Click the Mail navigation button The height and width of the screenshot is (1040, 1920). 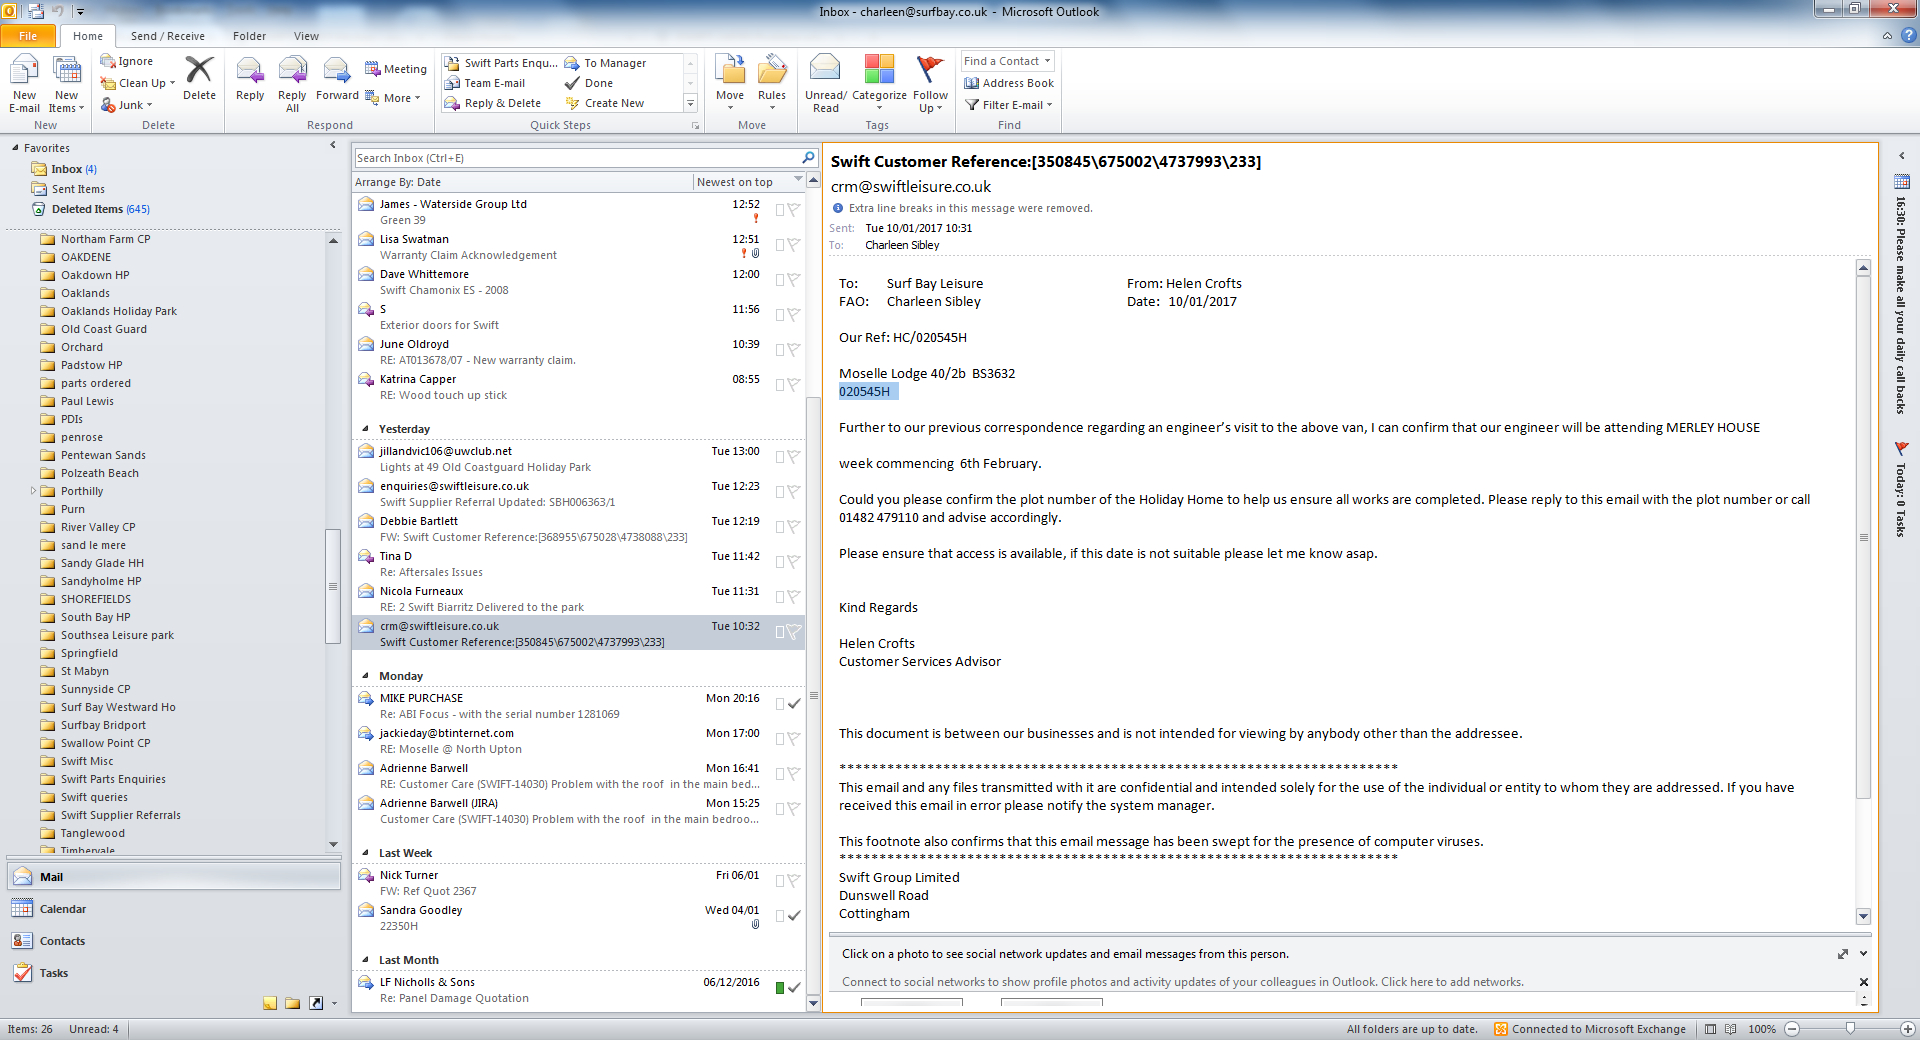point(174,877)
